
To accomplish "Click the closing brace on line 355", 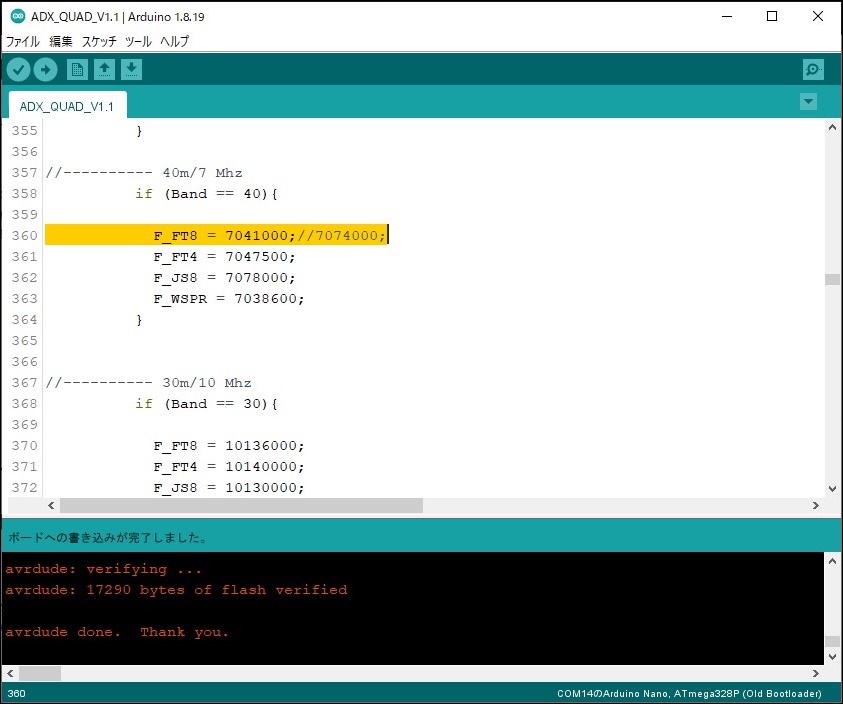I will (139, 131).
